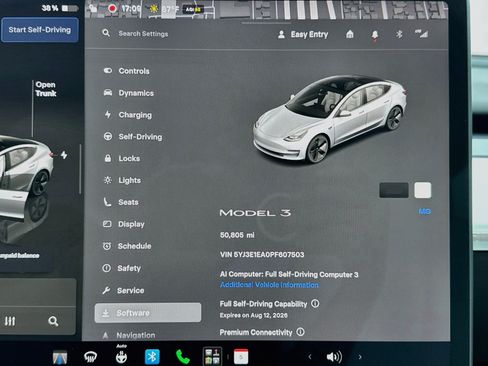
Task: Tap the Bluetooth icon in settings header
Action: (399, 34)
